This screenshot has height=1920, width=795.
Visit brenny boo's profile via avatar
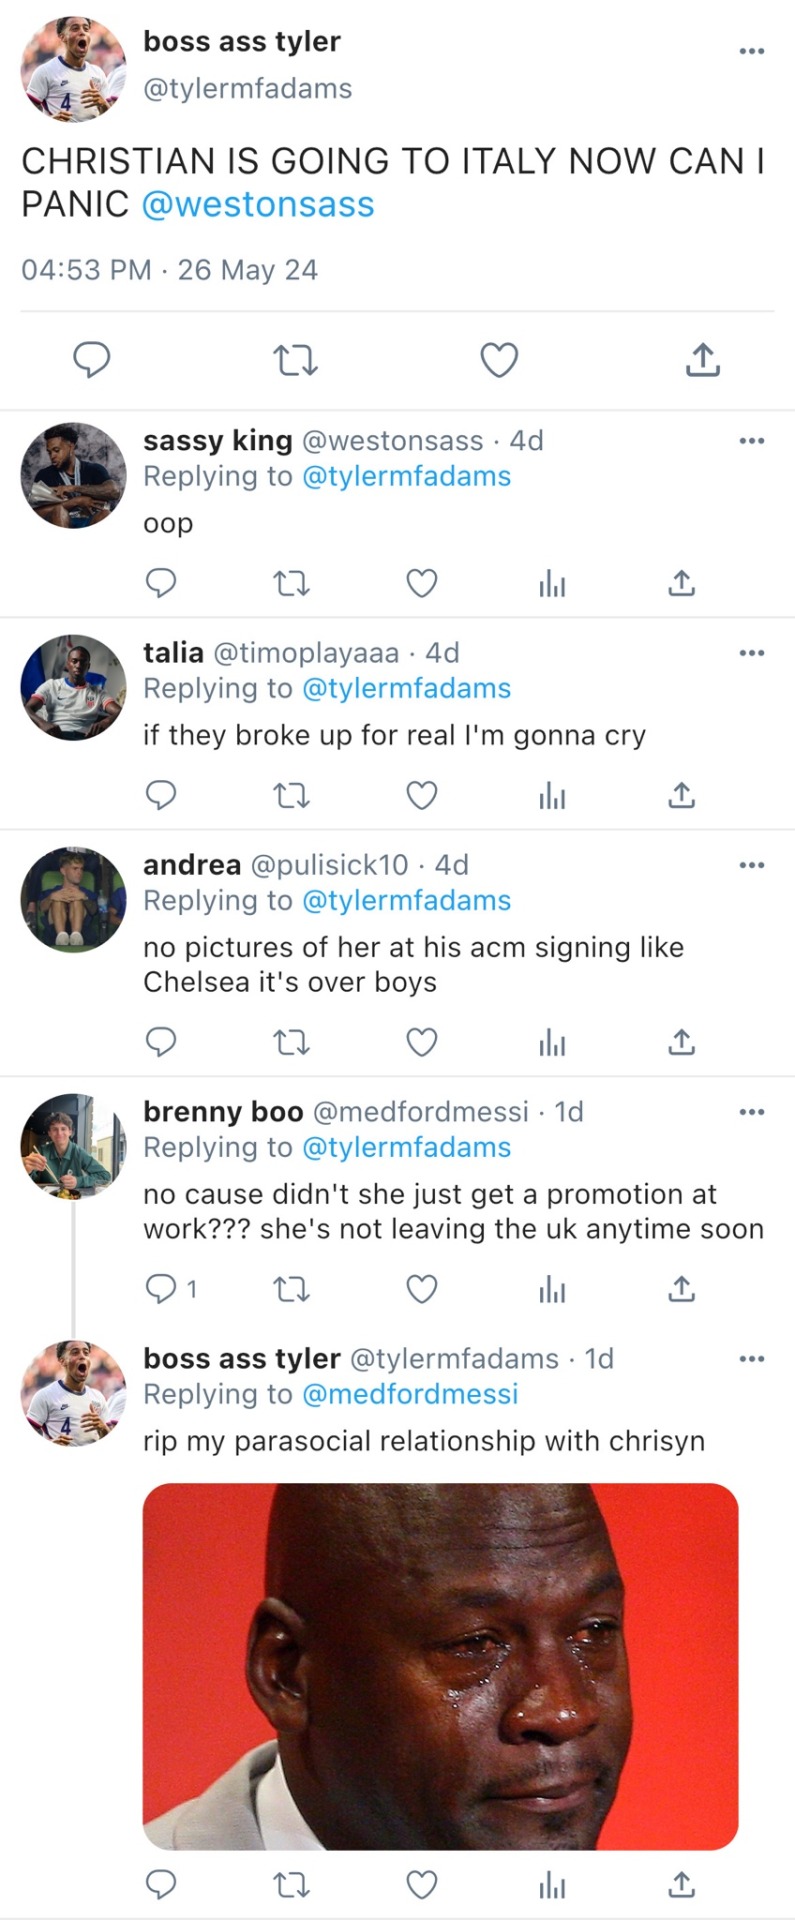pos(73,1146)
